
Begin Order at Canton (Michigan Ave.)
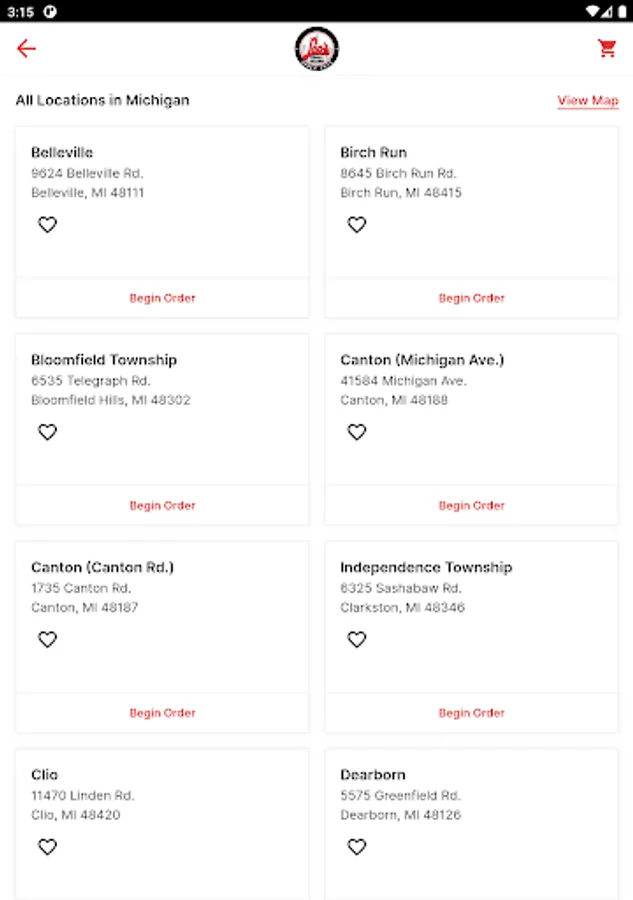472,506
